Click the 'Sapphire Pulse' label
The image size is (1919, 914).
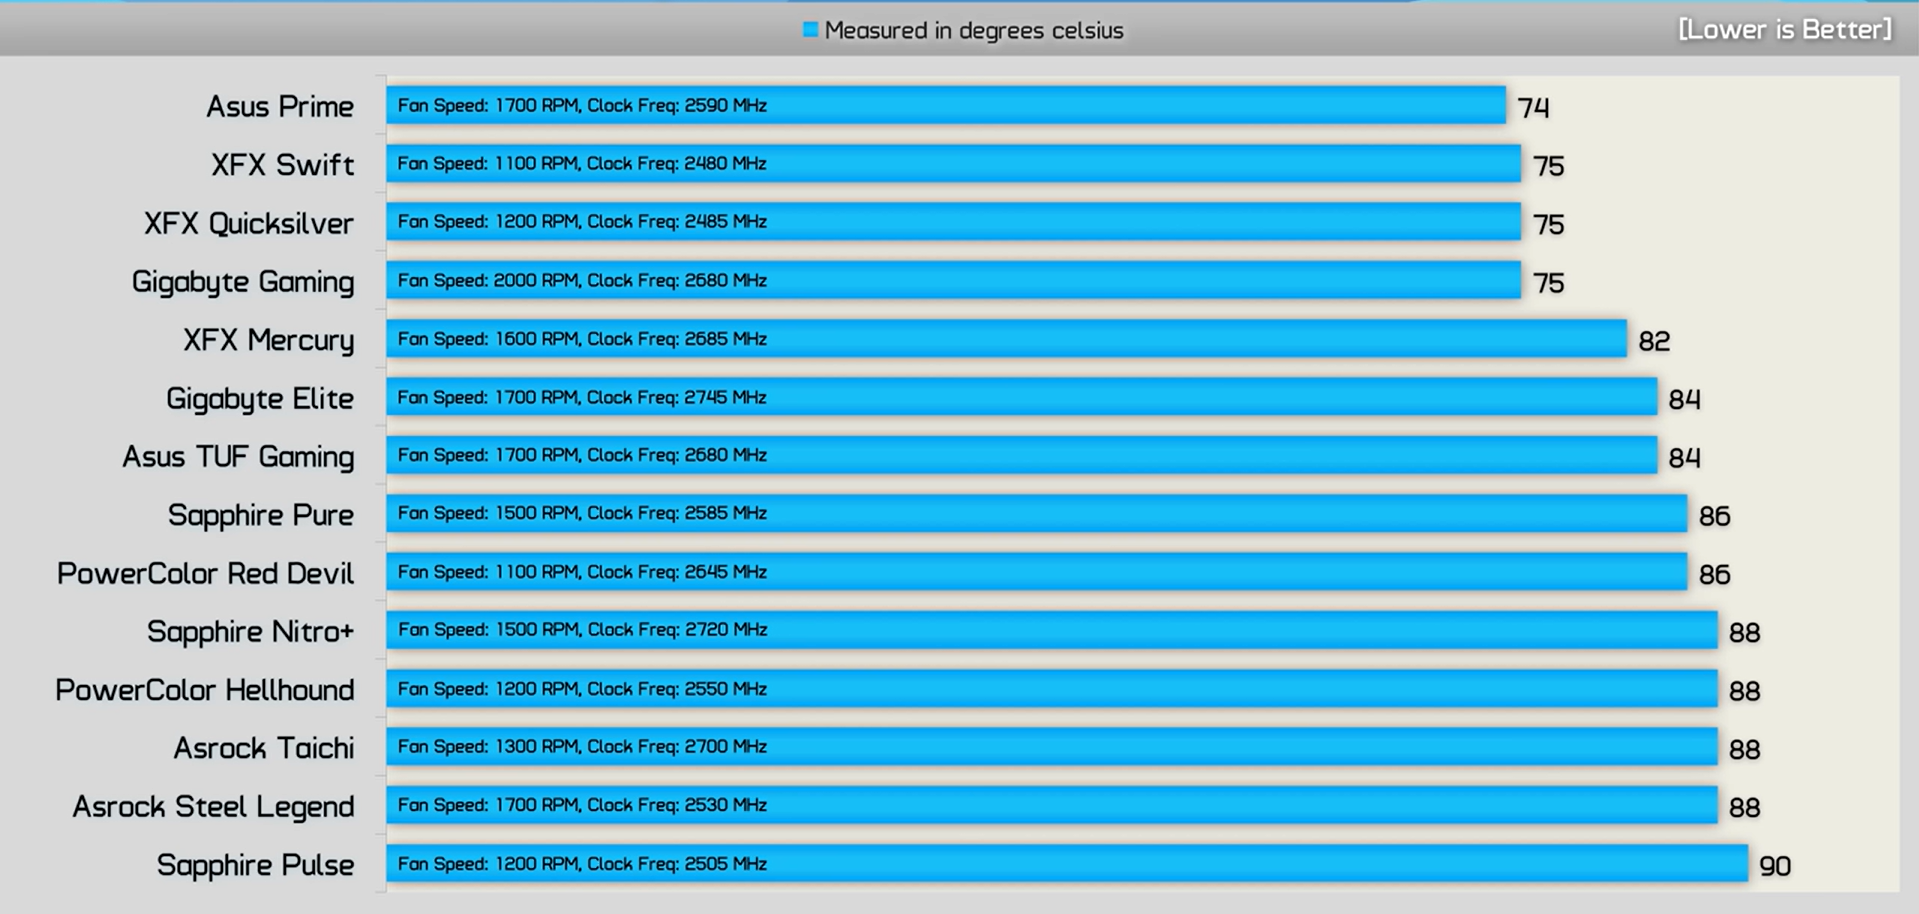(255, 865)
